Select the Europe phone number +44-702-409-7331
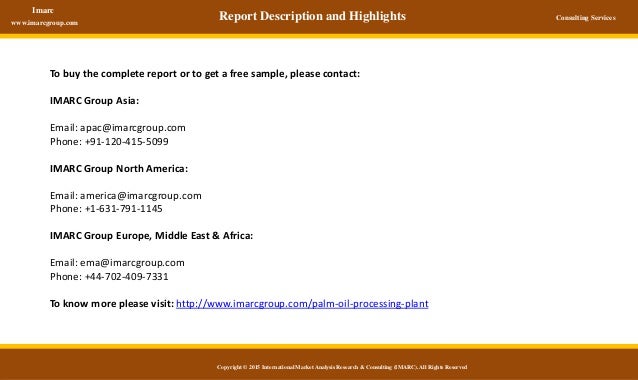Screen dimensions: 638x380 (127, 277)
